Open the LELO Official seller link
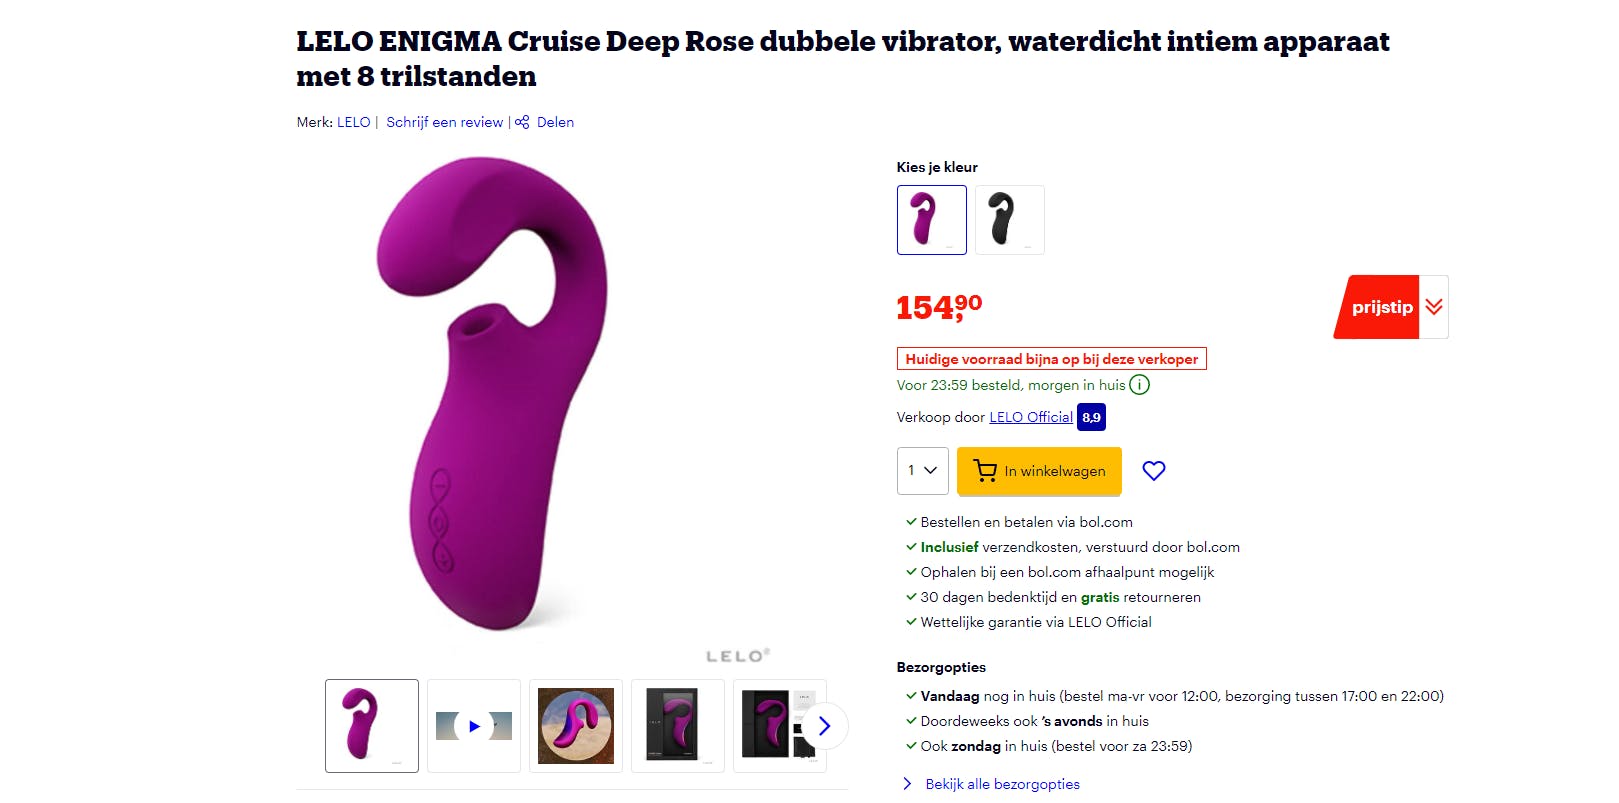 tap(1031, 417)
